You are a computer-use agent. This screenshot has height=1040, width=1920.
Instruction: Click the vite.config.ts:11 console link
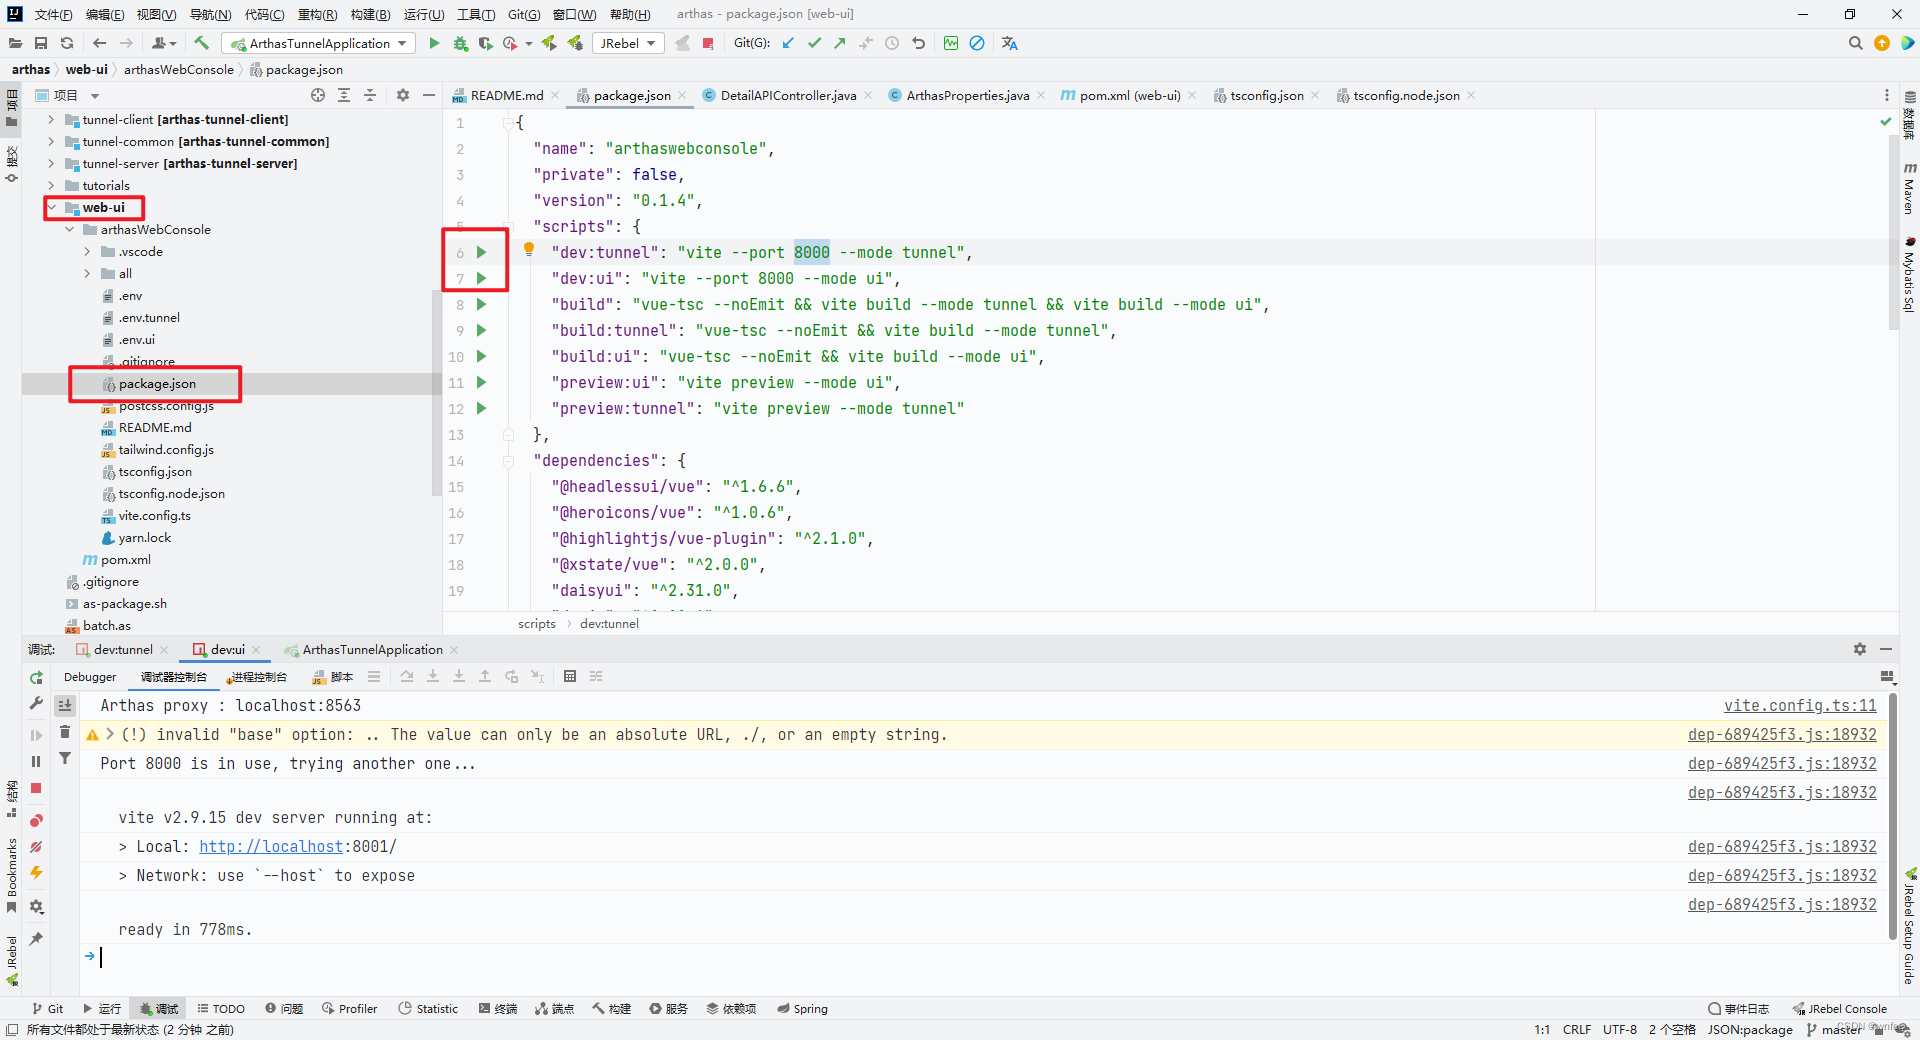tap(1800, 705)
